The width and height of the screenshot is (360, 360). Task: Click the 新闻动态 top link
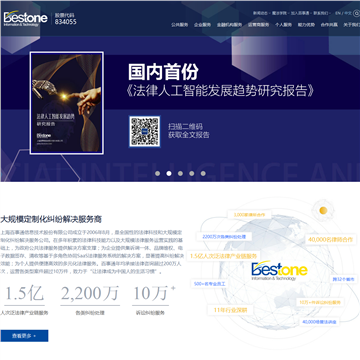click(x=260, y=13)
